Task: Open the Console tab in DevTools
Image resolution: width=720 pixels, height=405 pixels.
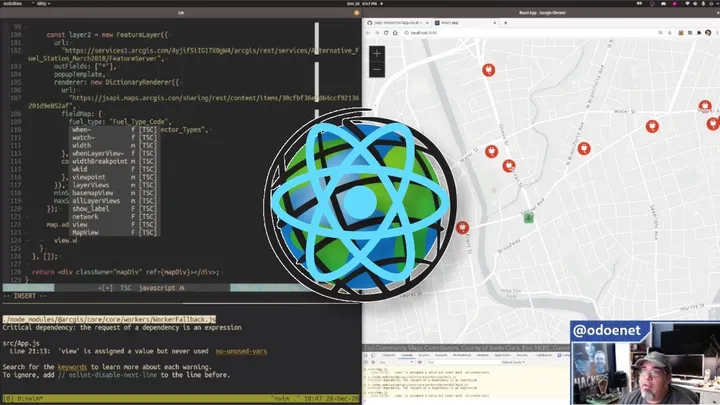Action: coord(407,355)
